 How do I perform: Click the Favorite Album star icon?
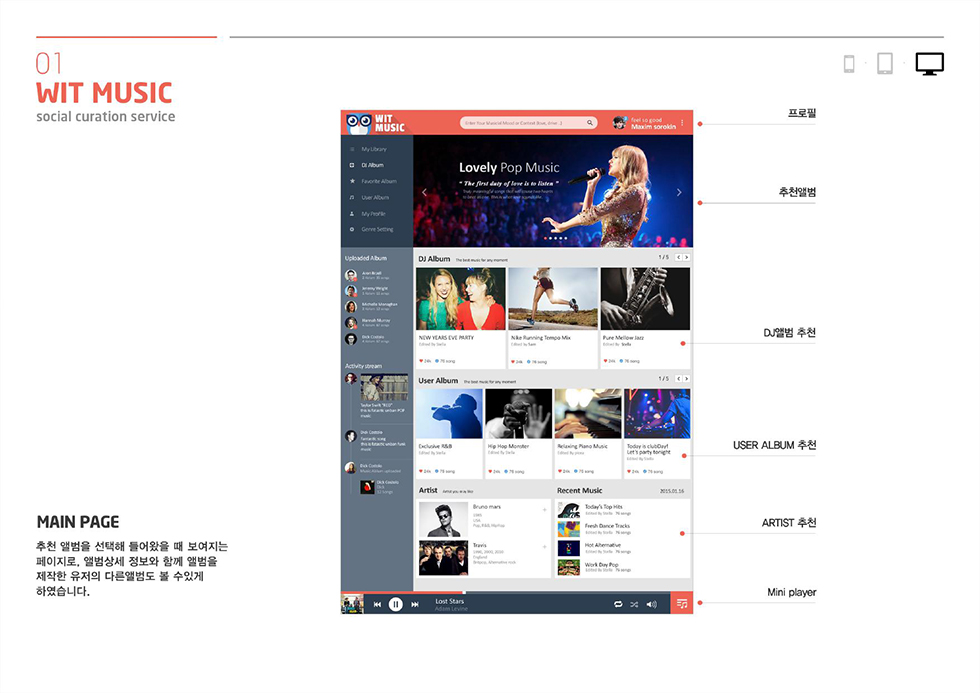point(351,181)
